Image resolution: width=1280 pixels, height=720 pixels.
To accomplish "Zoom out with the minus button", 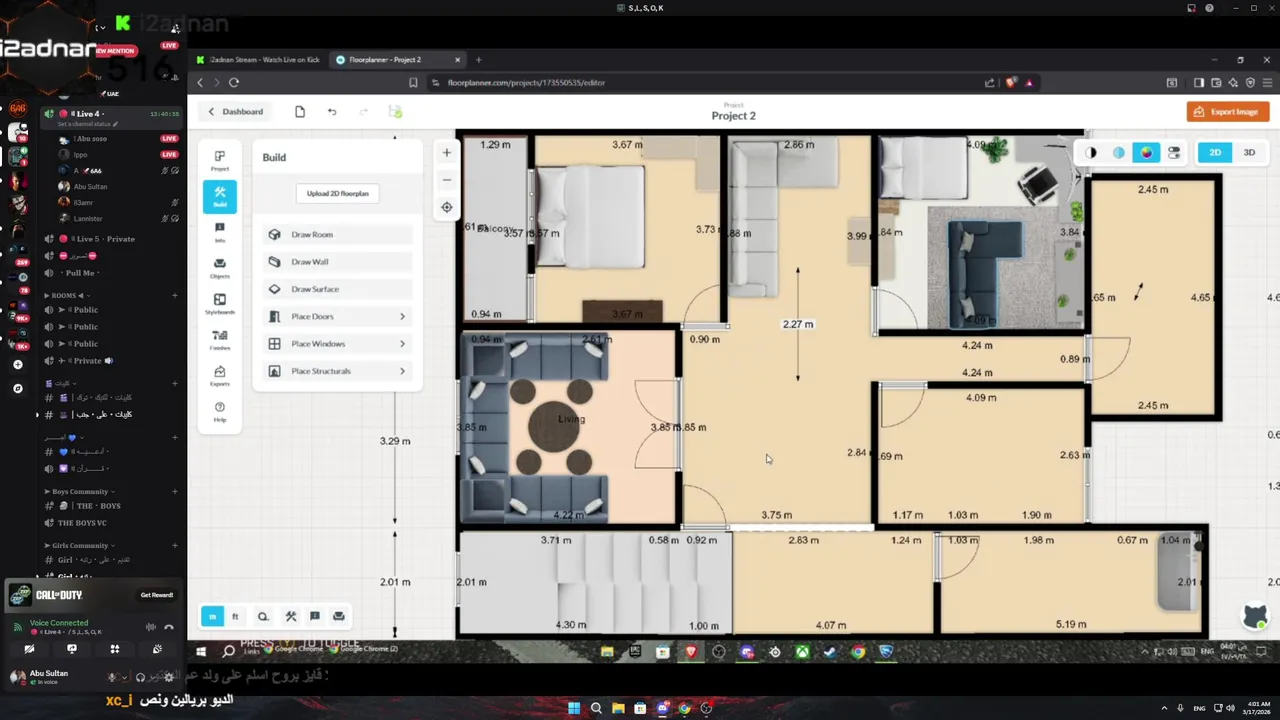I will (447, 180).
